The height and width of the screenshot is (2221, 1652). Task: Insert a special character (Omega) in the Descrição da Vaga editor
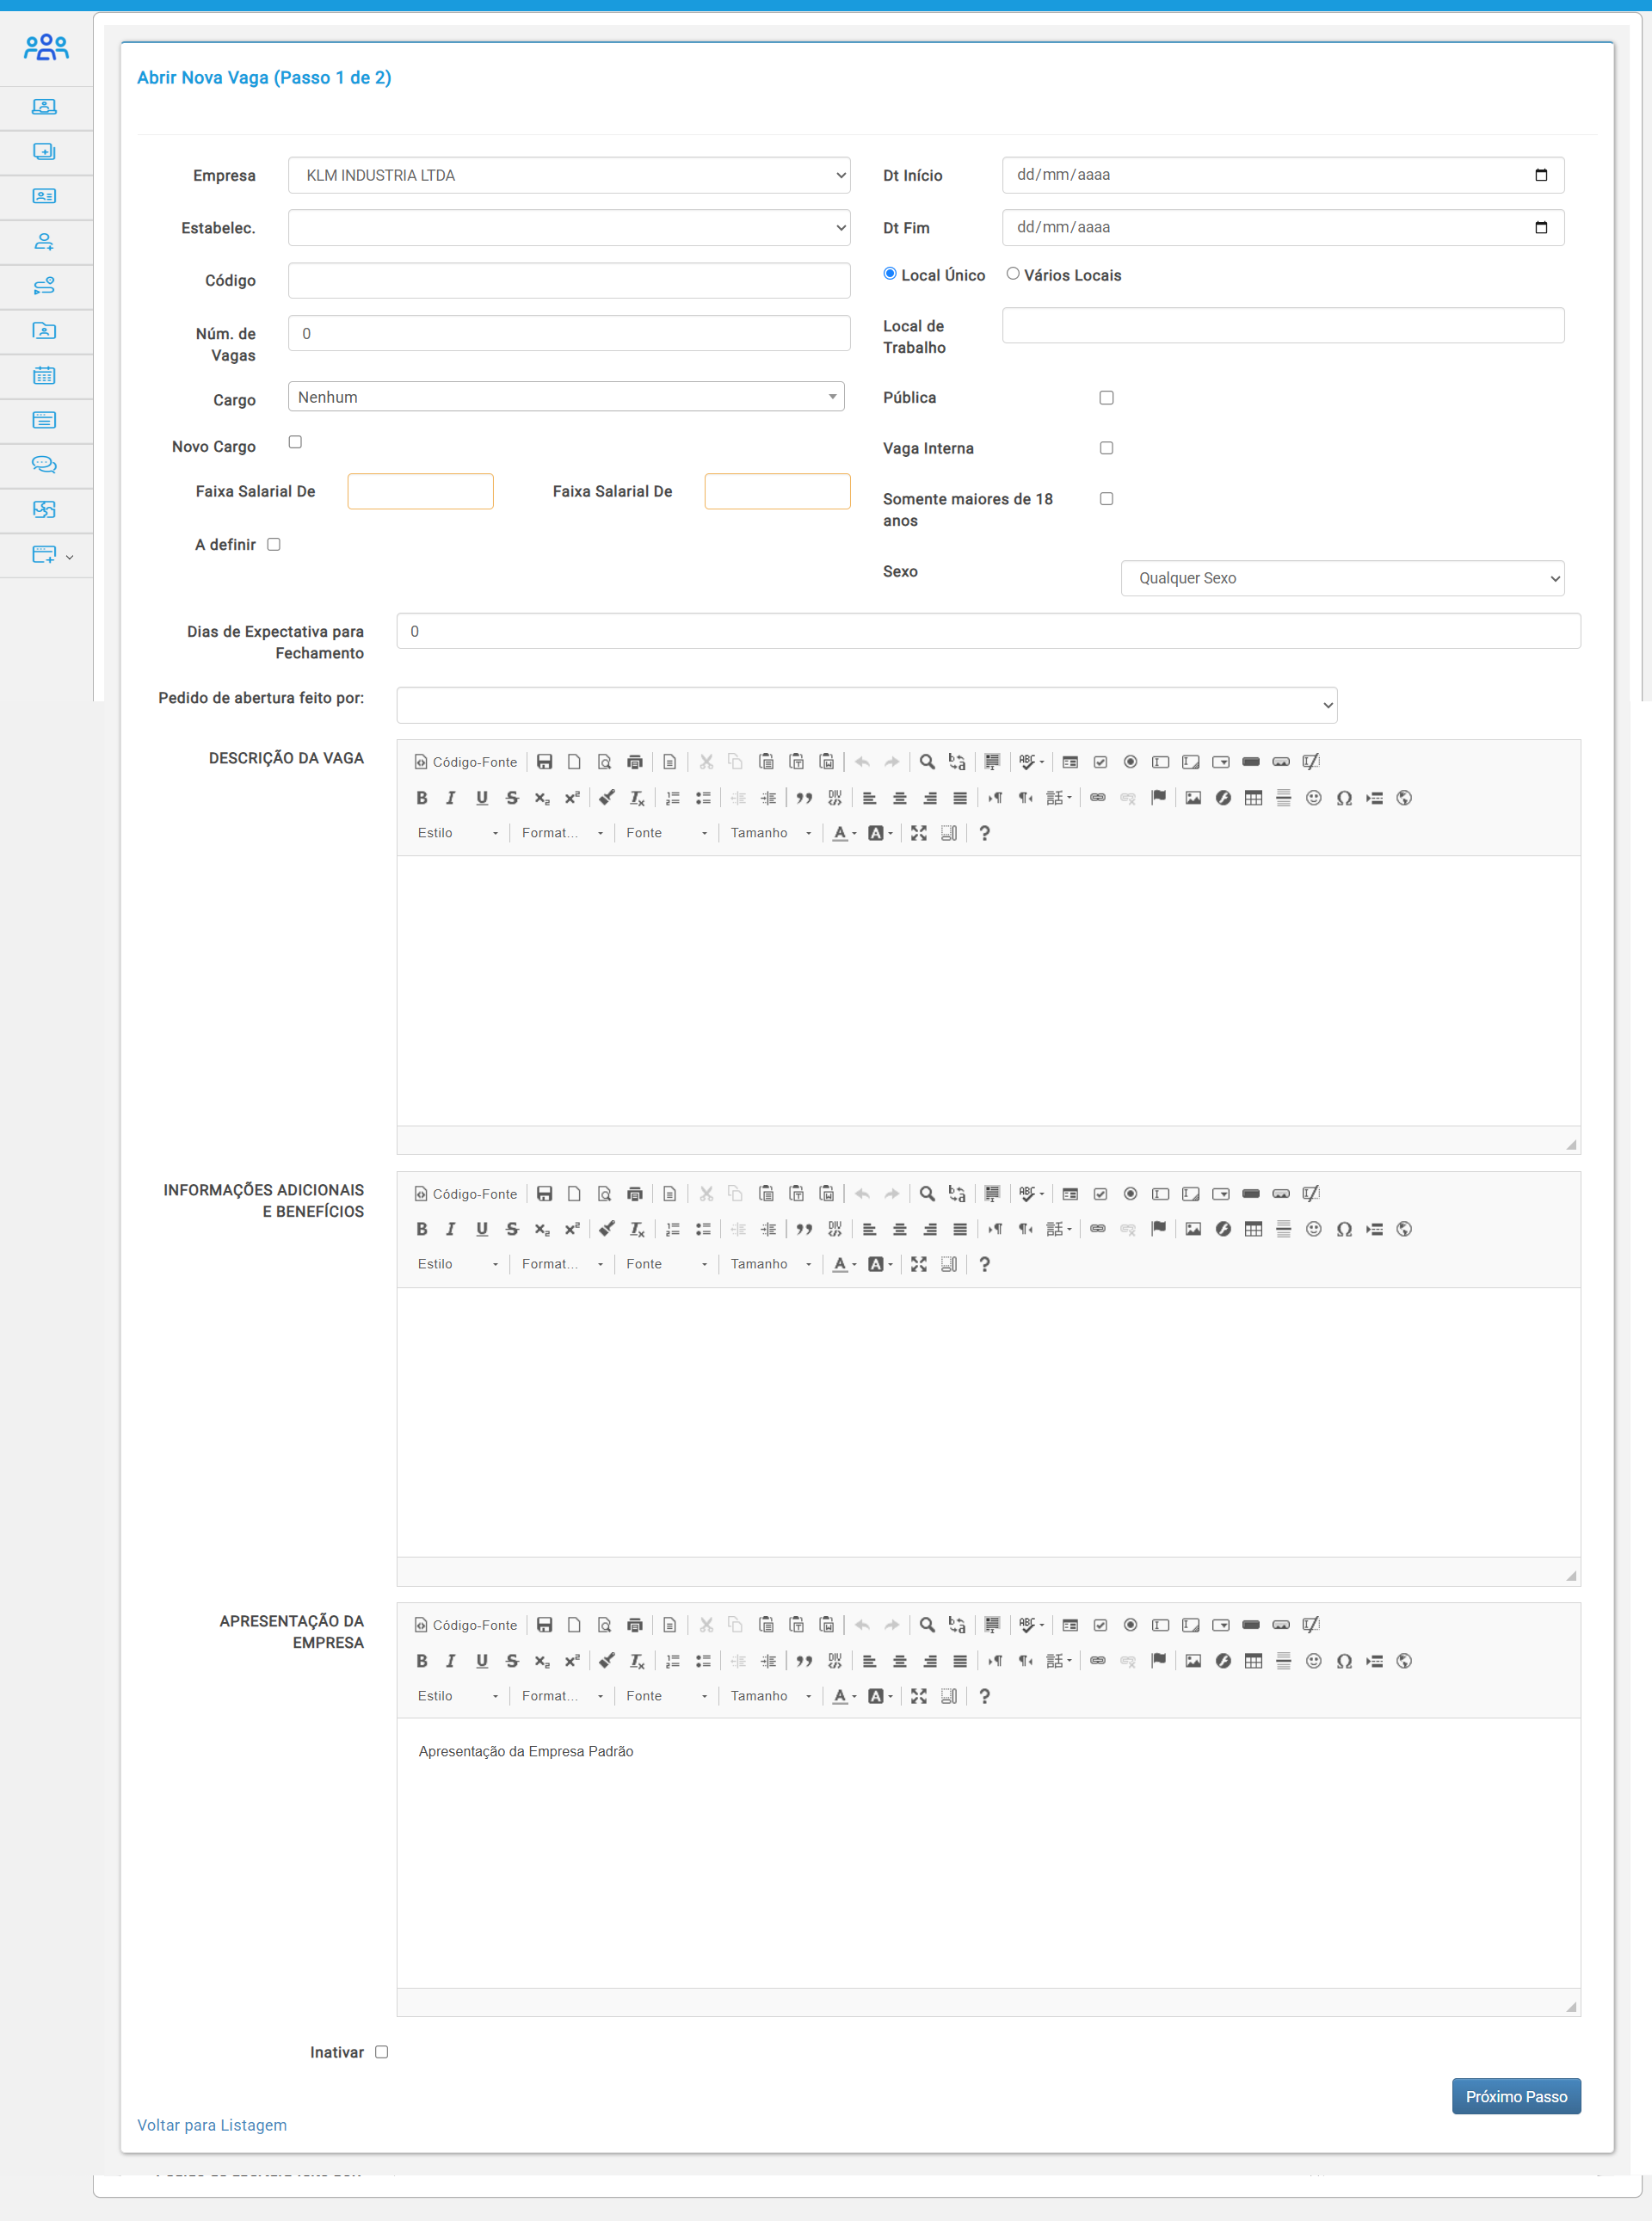point(1344,798)
